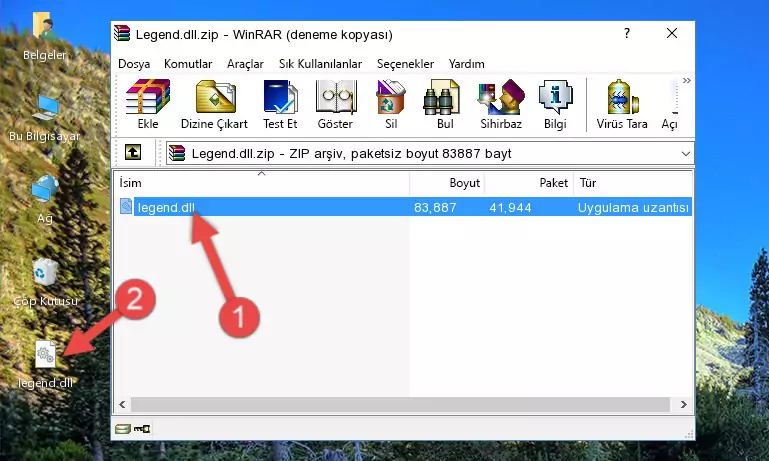
Task: Sort by the İsim column header
Action: pyautogui.click(x=262, y=183)
